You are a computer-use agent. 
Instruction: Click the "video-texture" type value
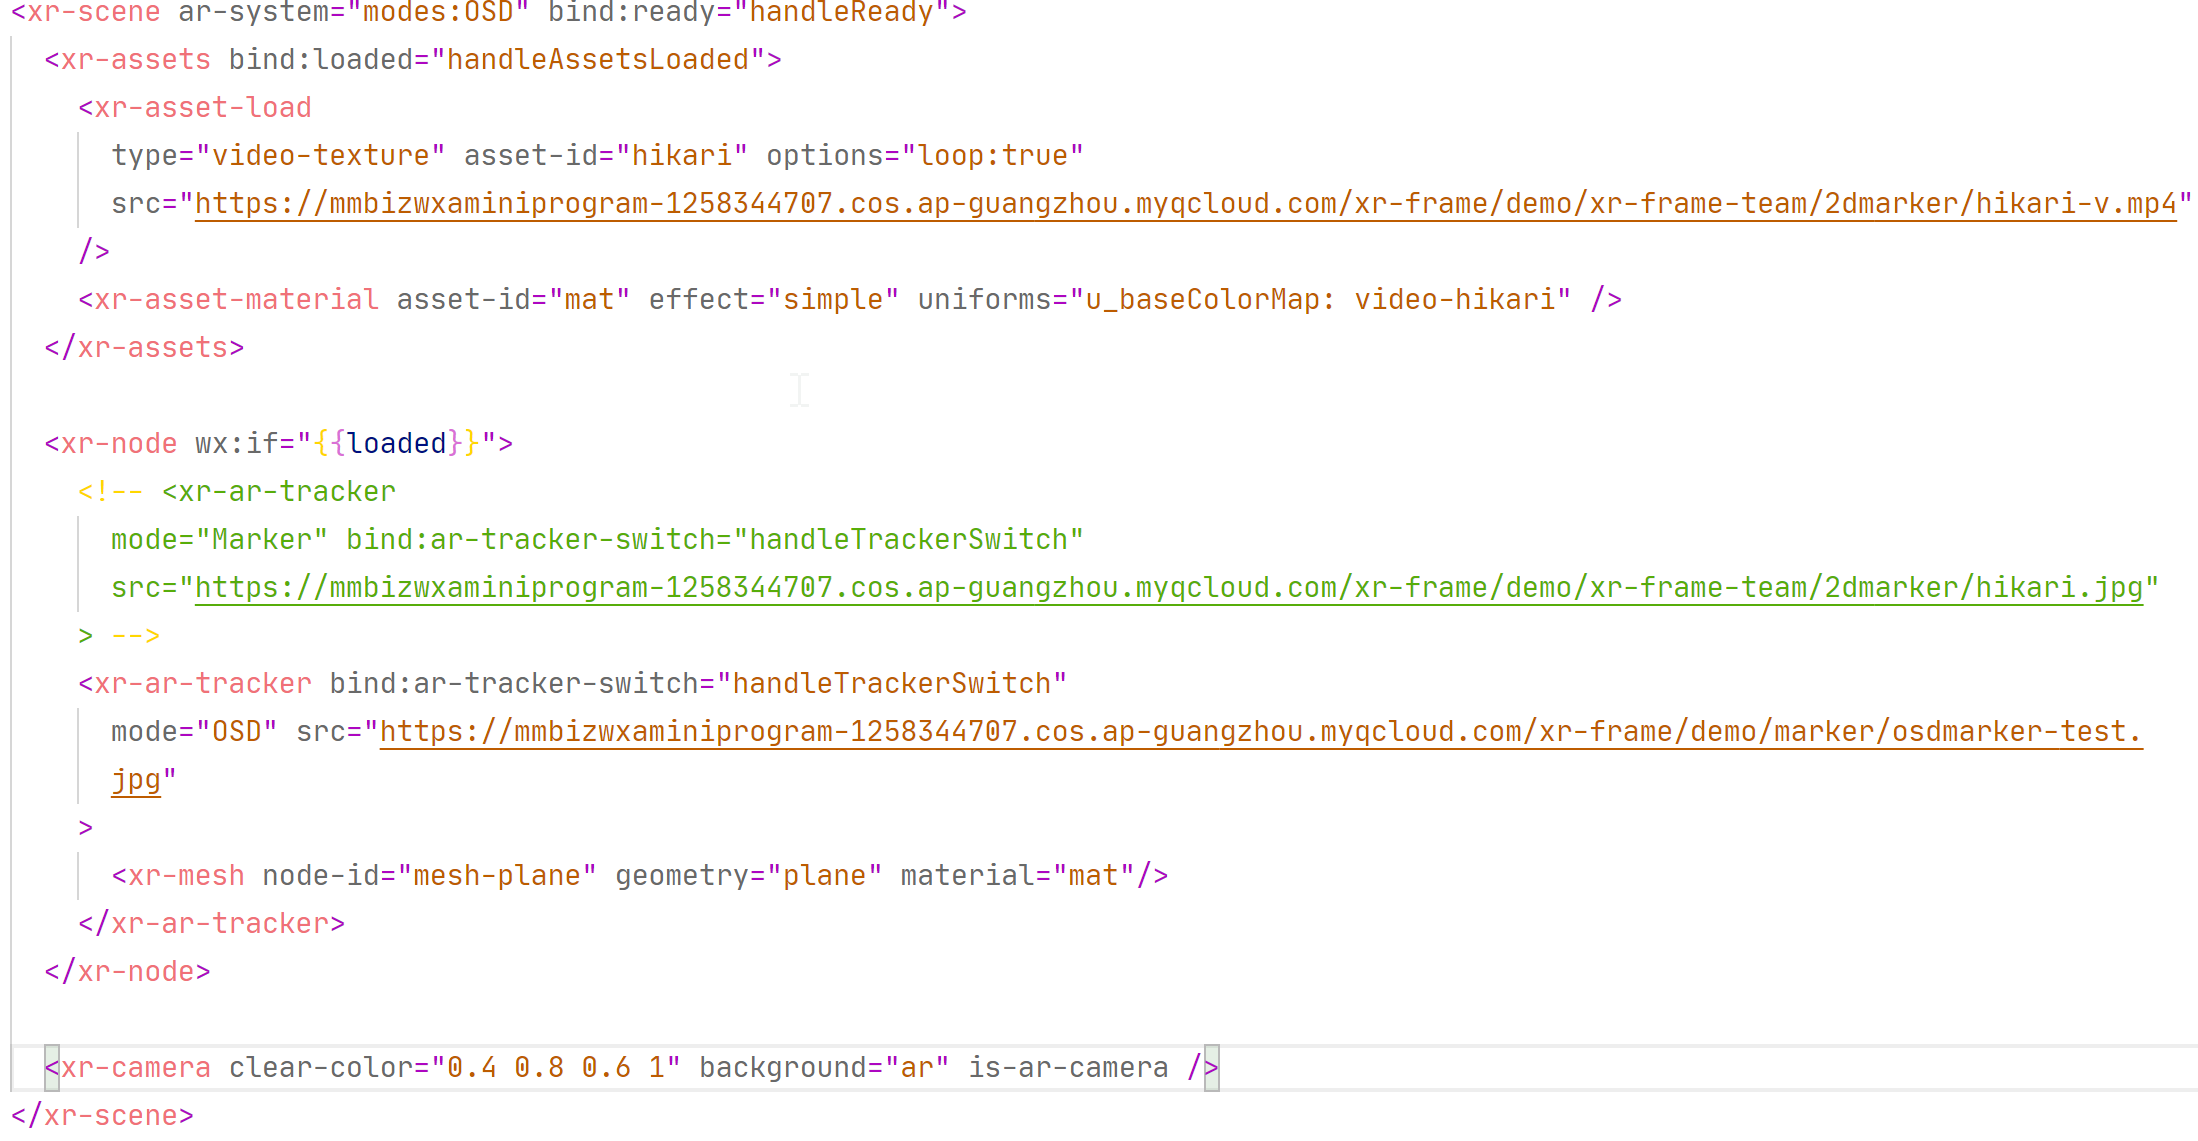(x=320, y=156)
